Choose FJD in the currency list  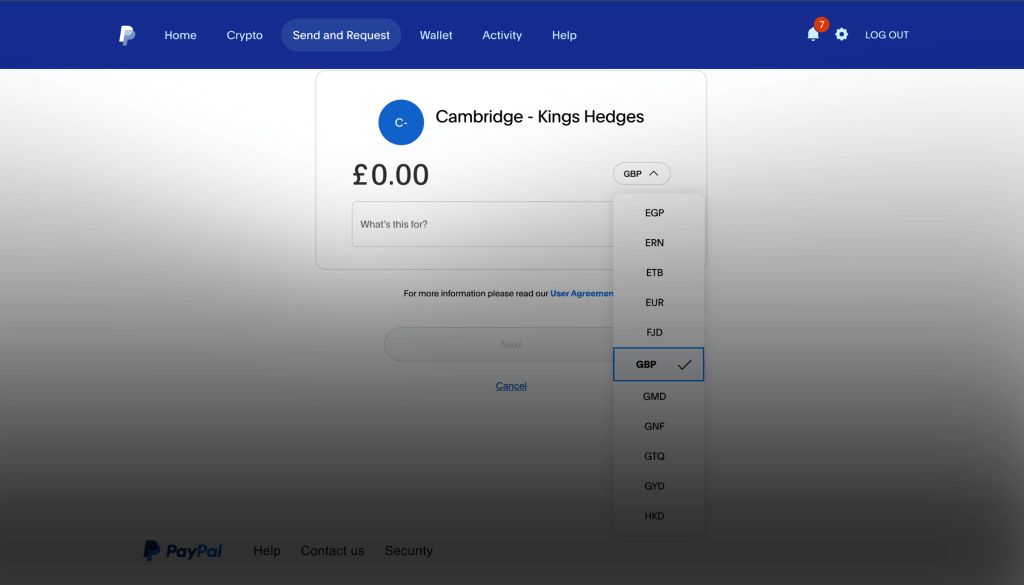(655, 332)
